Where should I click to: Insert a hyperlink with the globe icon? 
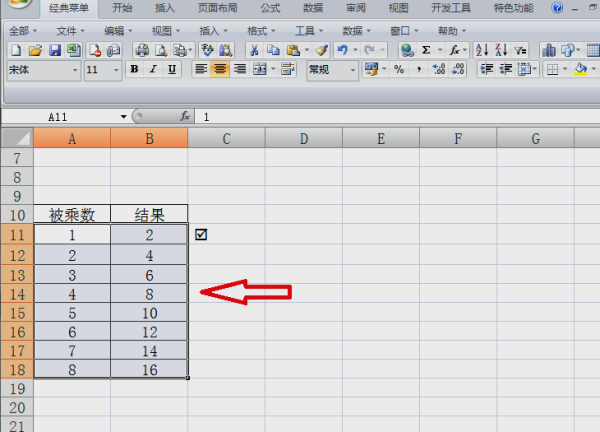(408, 50)
